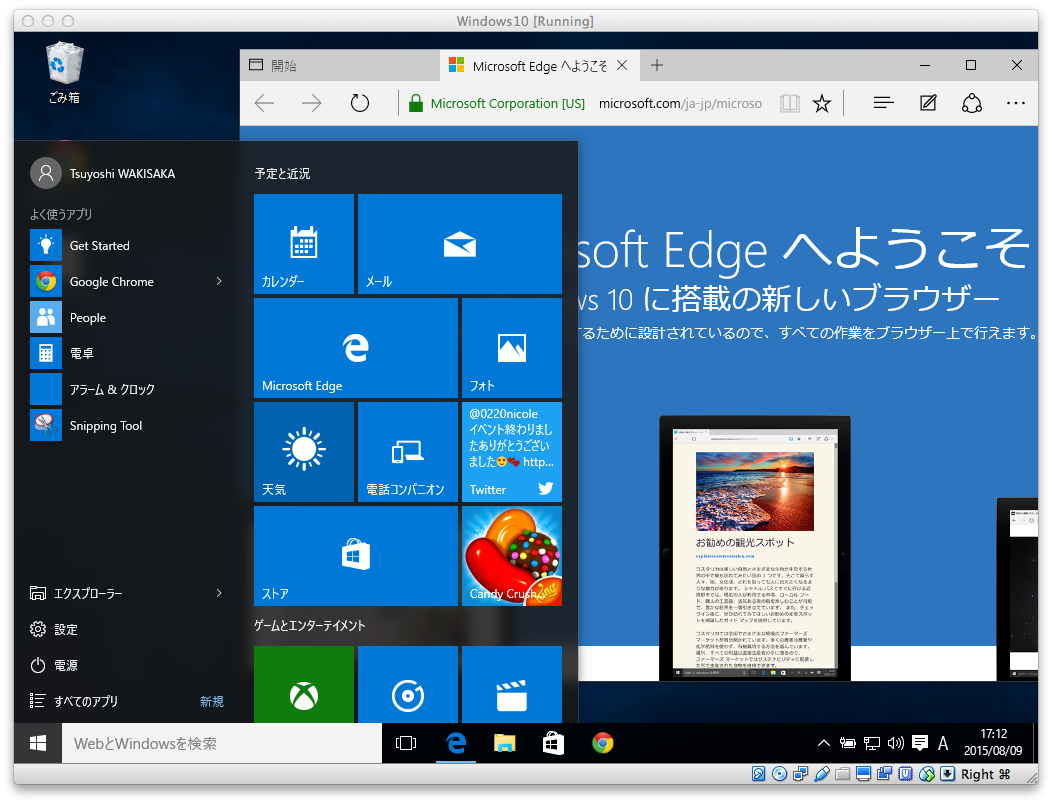Click the VirtualBox shared folders status icon
Screen dimensions: 1052x804
pos(843,774)
